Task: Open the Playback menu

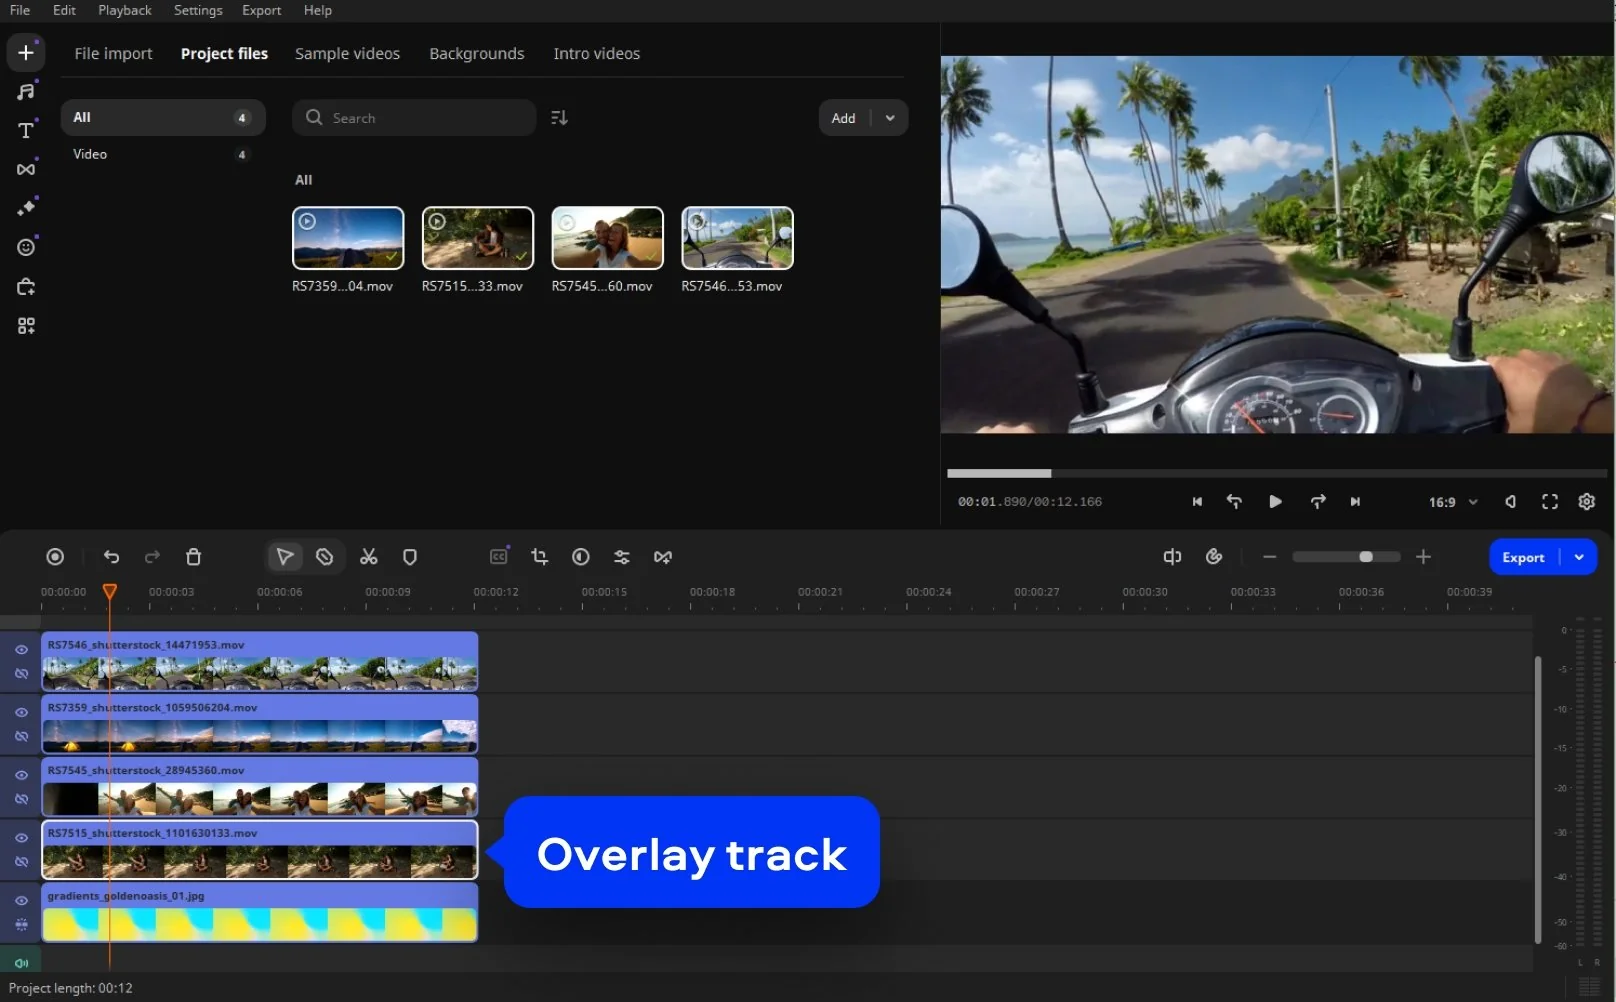Action: pos(125,10)
